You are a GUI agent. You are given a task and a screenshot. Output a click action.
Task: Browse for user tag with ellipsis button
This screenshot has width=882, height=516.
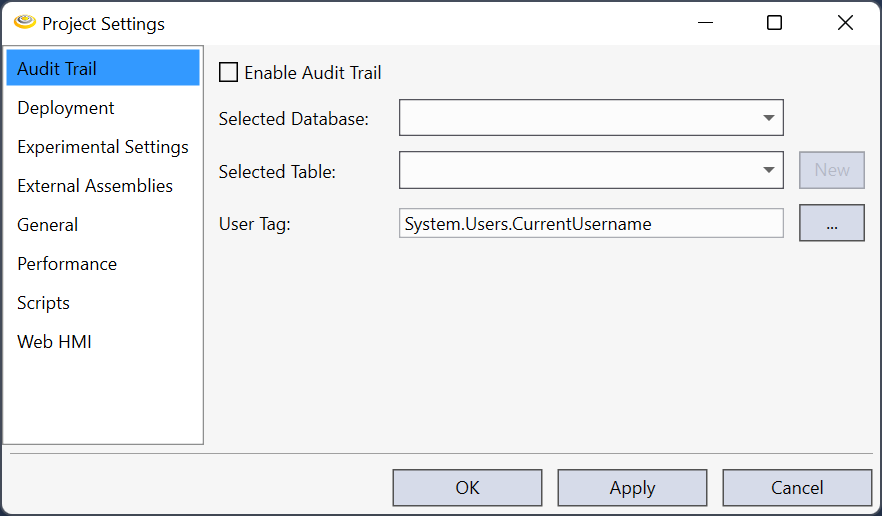[x=831, y=224]
